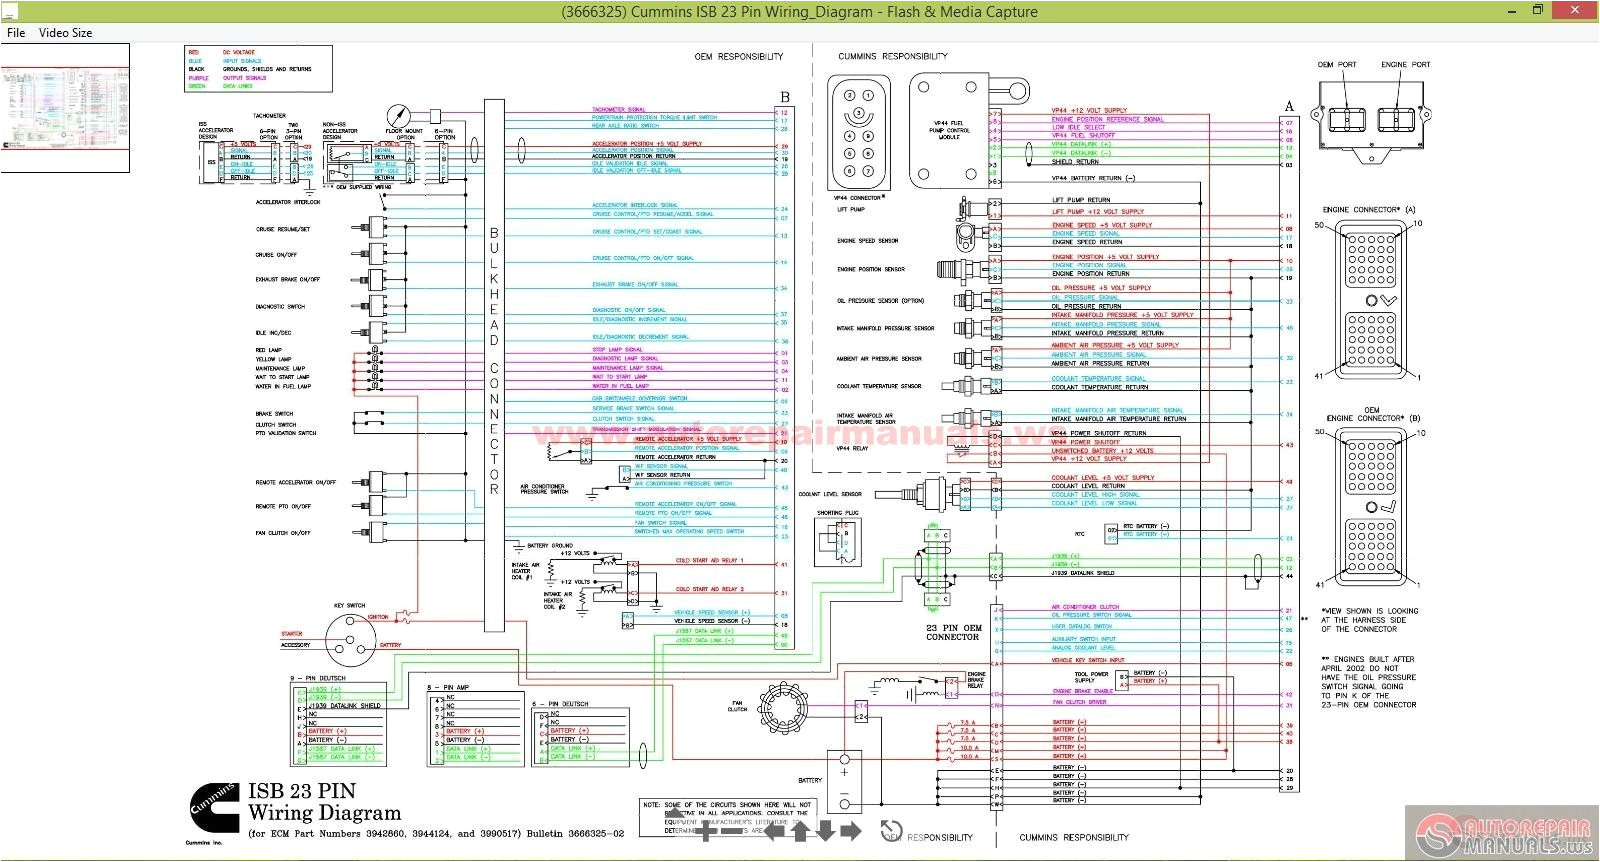Click the window title bar text
1600x862 pixels.
799,12
